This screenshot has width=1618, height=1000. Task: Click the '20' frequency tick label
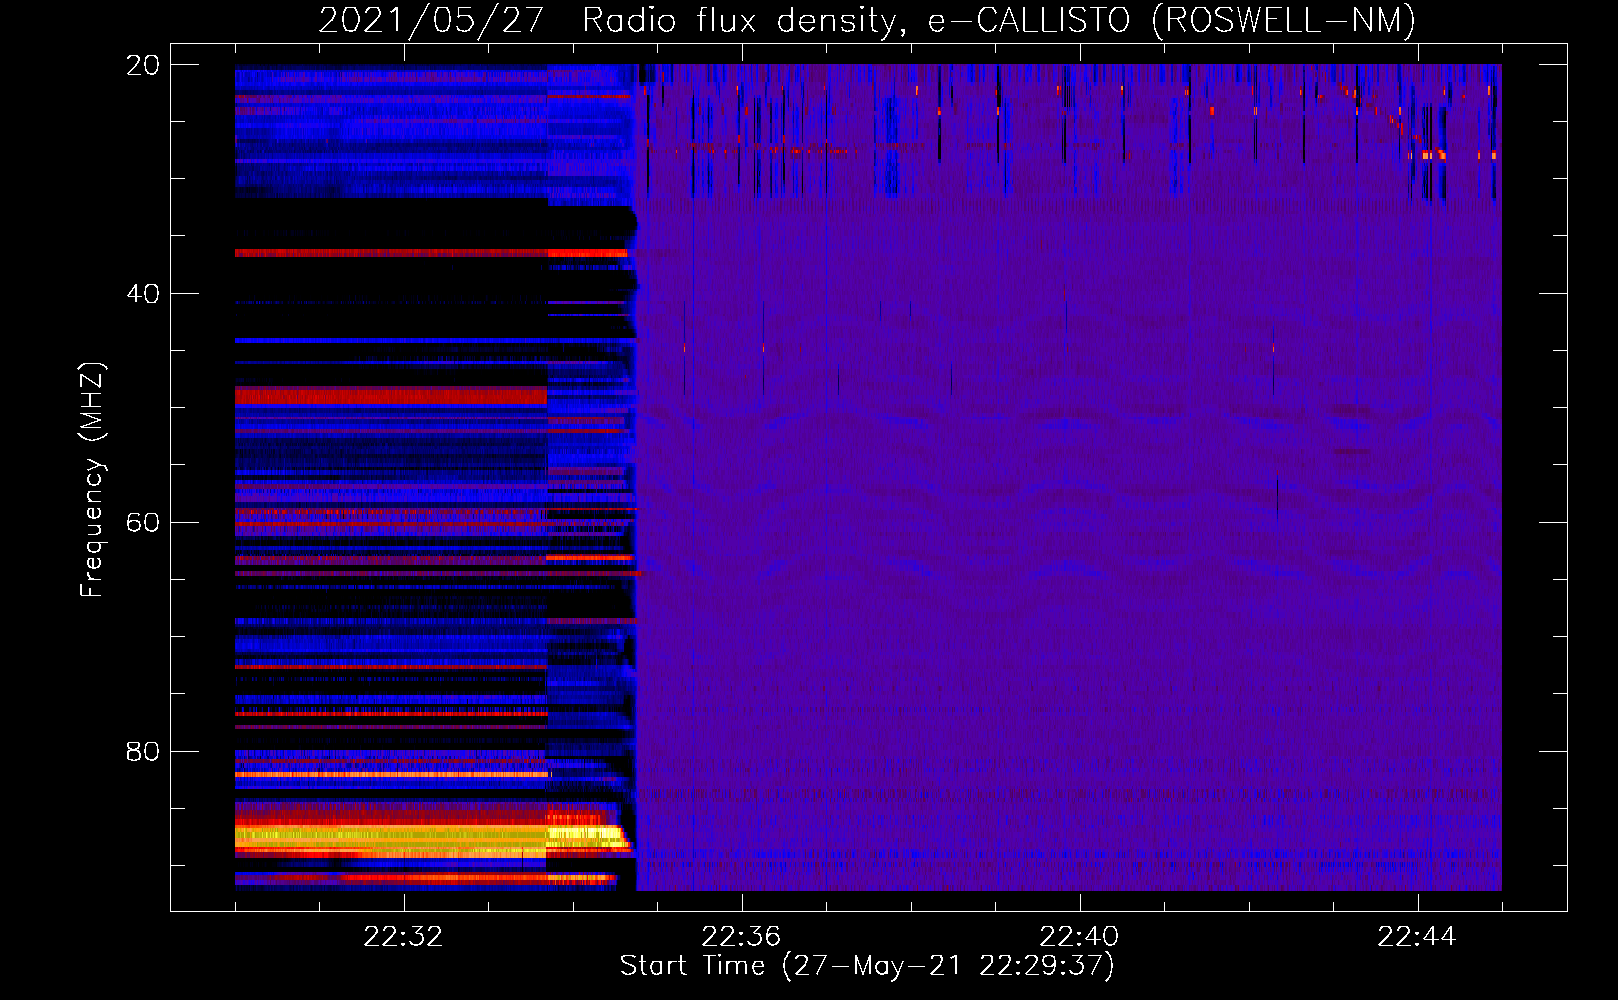pyautogui.click(x=142, y=65)
